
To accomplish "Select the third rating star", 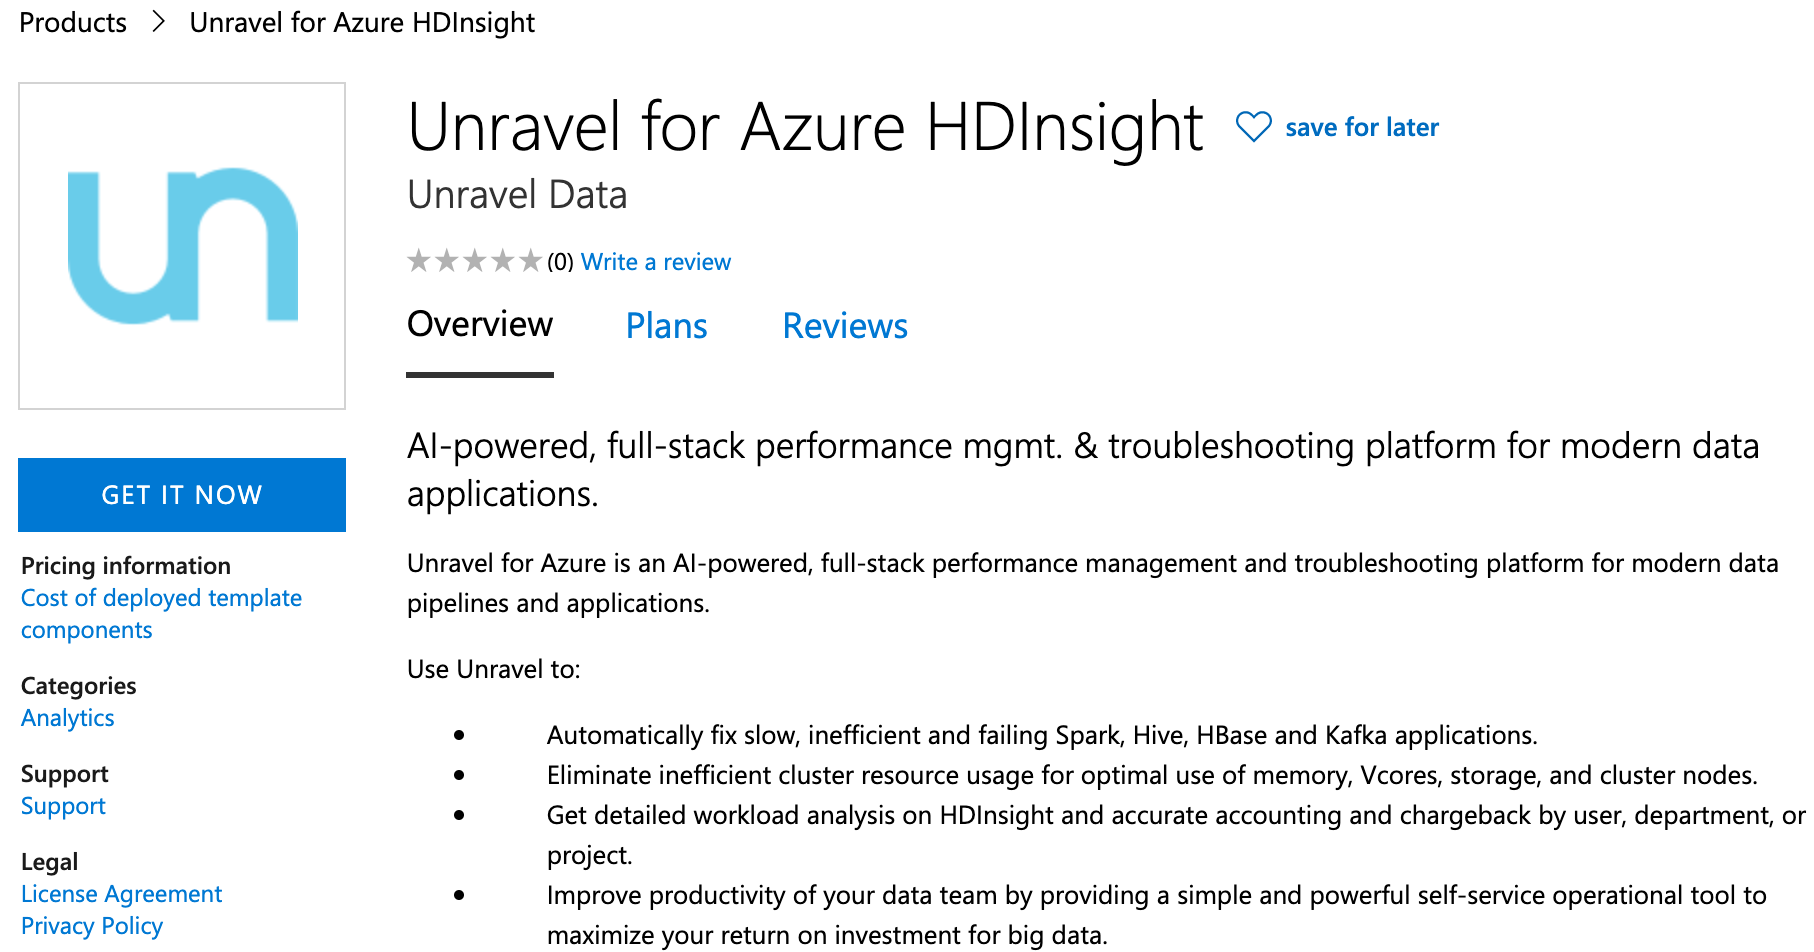I will 475,261.
